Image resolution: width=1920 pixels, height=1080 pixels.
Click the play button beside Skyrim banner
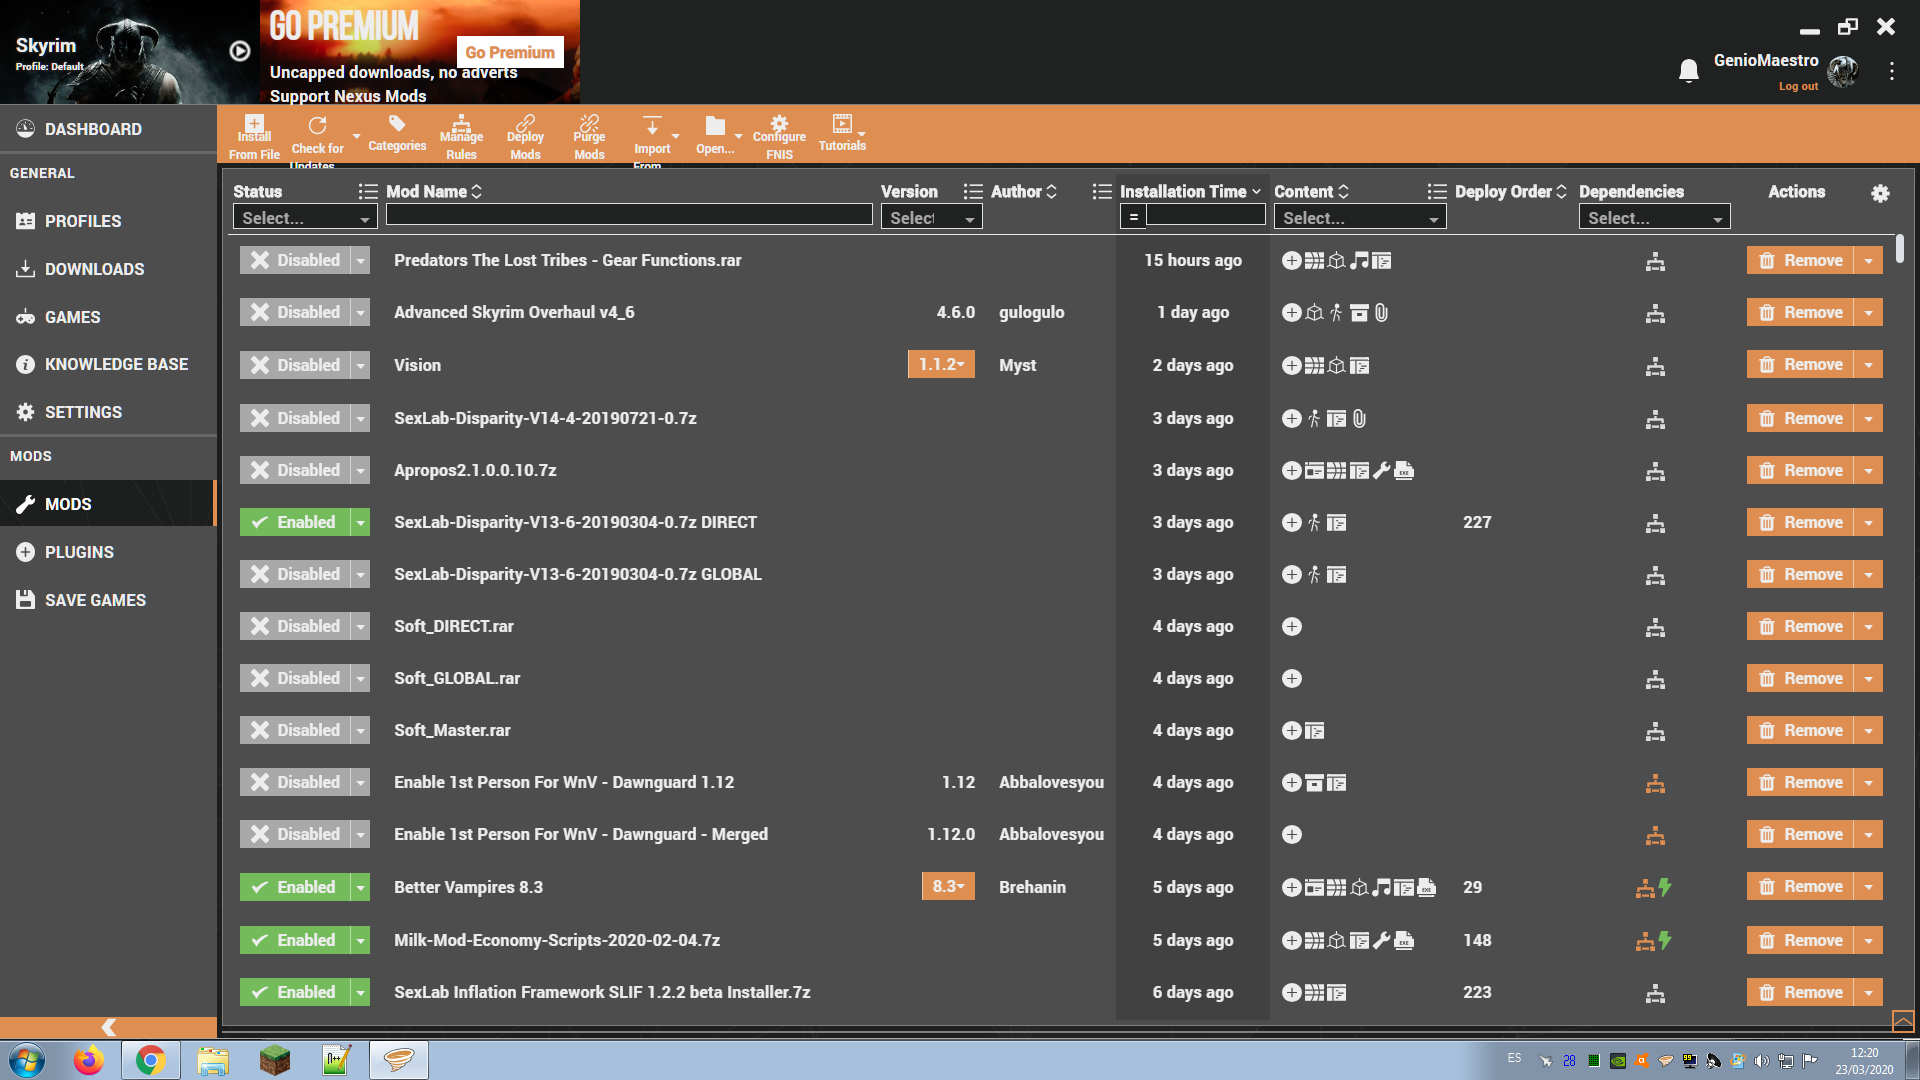pyautogui.click(x=240, y=51)
